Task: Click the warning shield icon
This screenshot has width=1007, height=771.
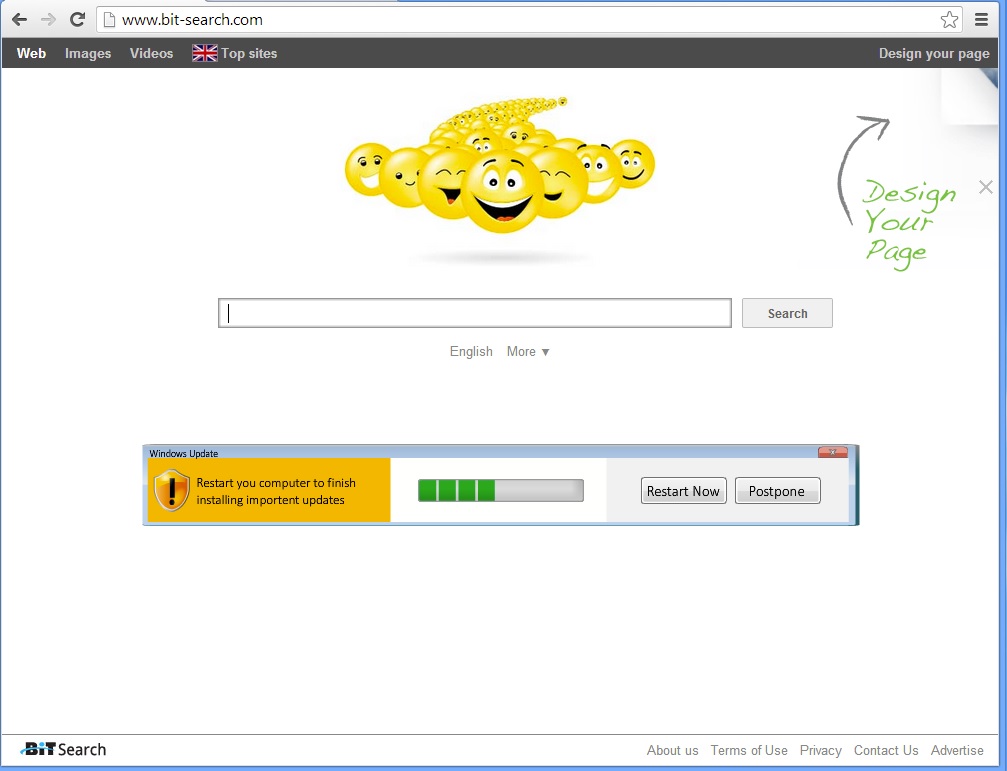Action: coord(172,490)
